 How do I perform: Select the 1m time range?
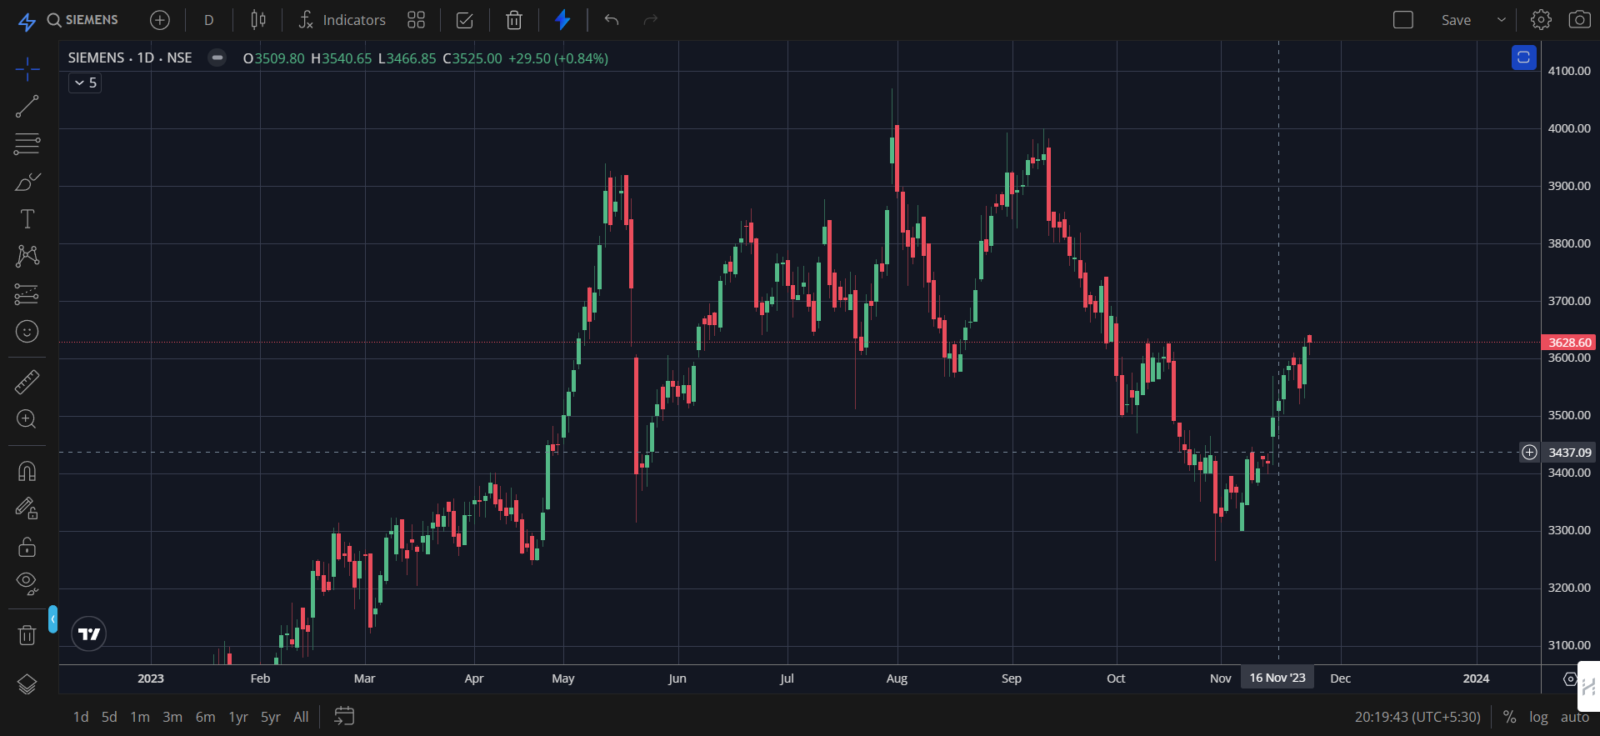click(140, 717)
